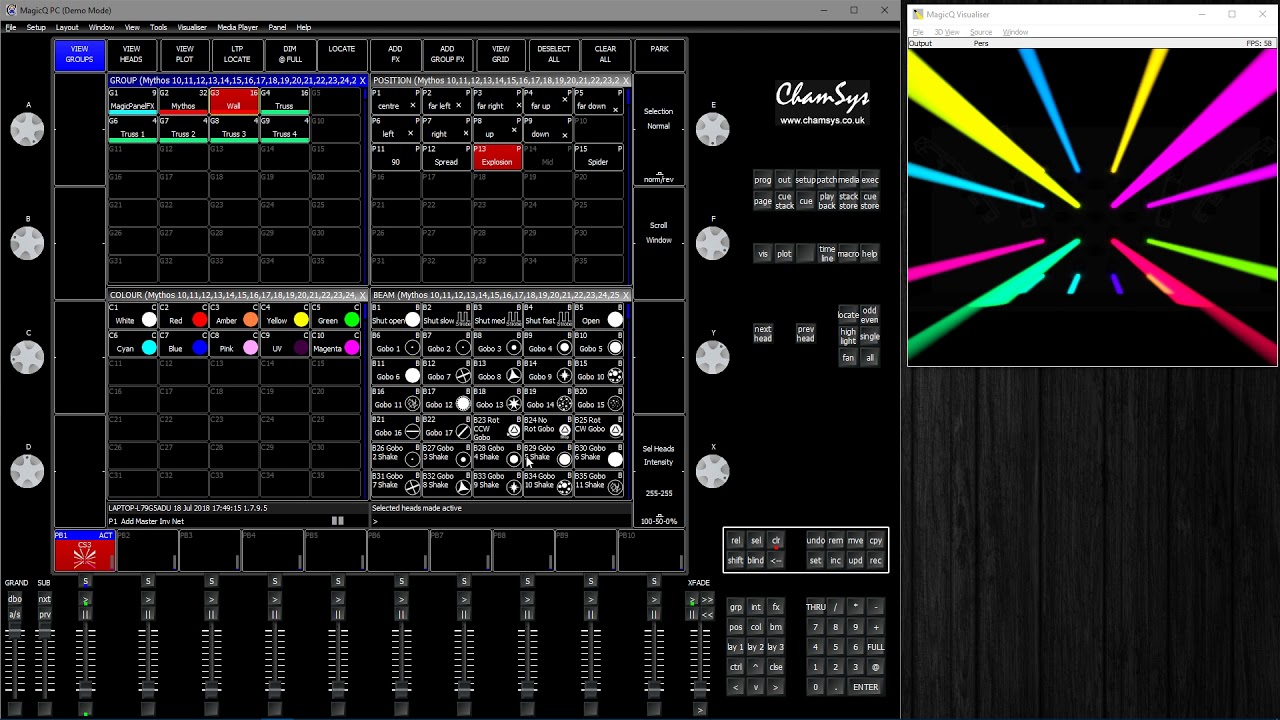Screen dimensions: 1280x720
Task: Select the Wall group
Action: pos(234,101)
